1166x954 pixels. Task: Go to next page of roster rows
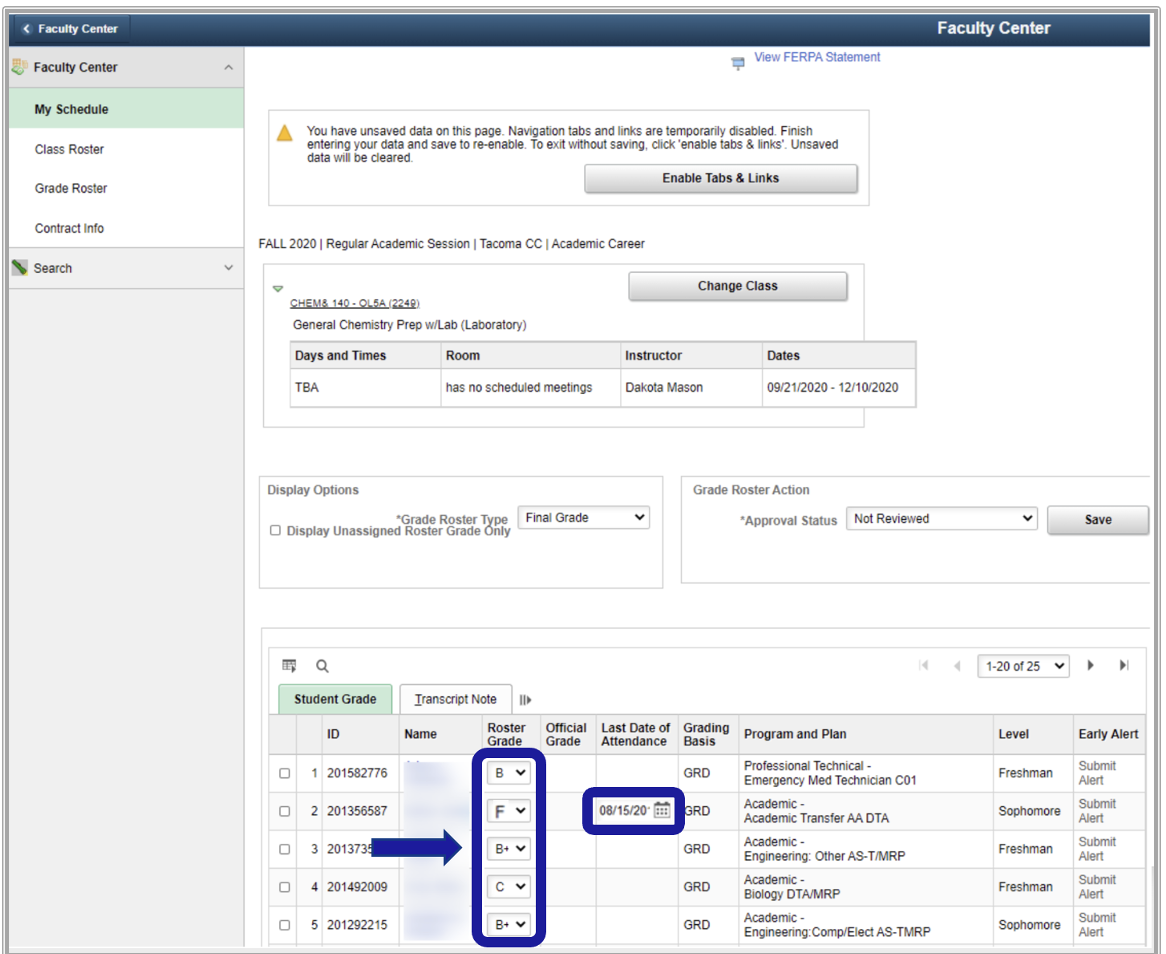(x=1091, y=666)
